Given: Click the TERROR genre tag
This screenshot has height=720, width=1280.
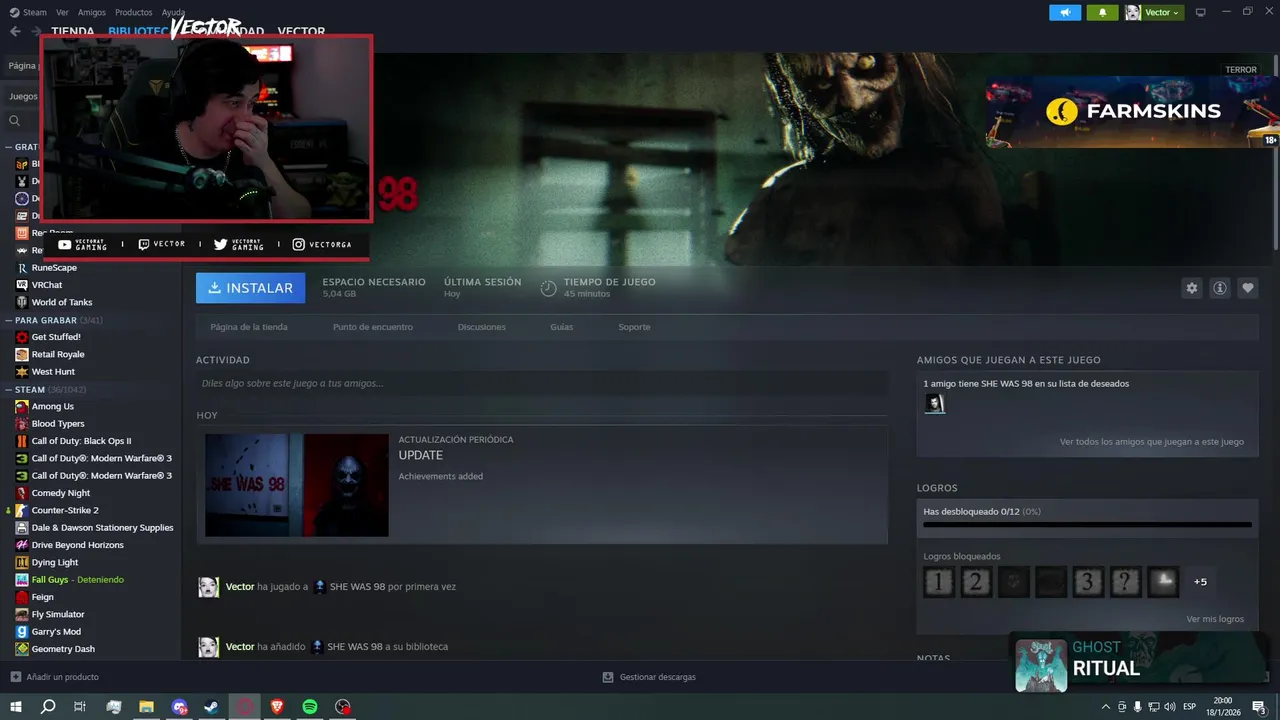Looking at the screenshot, I should 1241,70.
